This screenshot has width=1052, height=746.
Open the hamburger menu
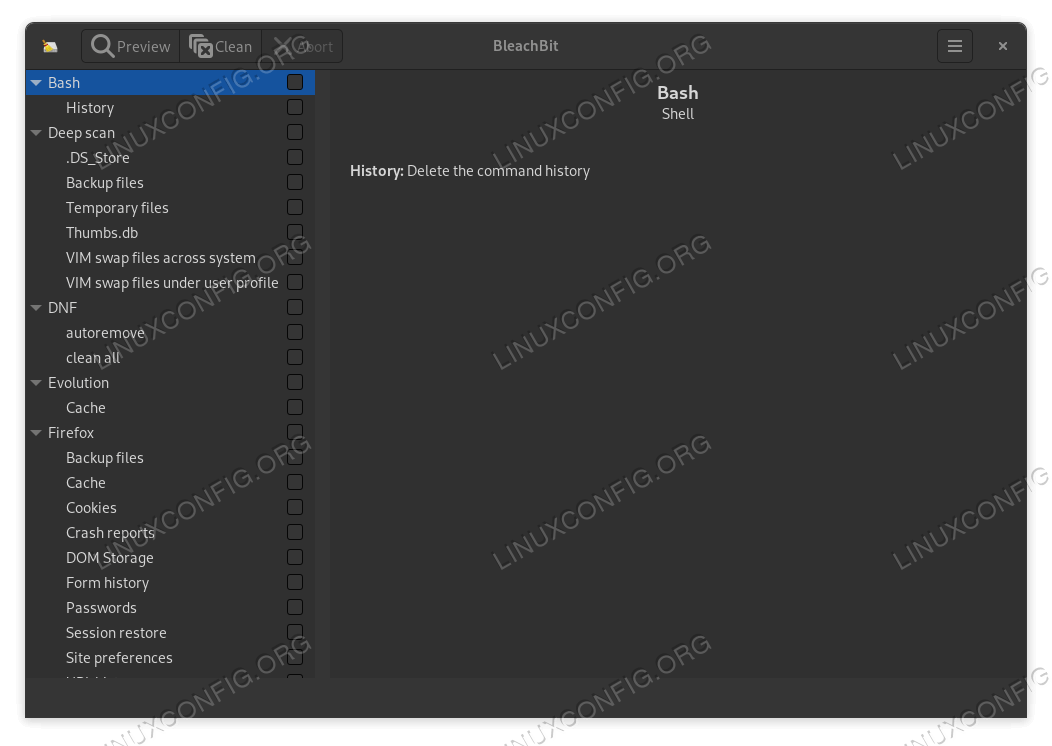(955, 46)
